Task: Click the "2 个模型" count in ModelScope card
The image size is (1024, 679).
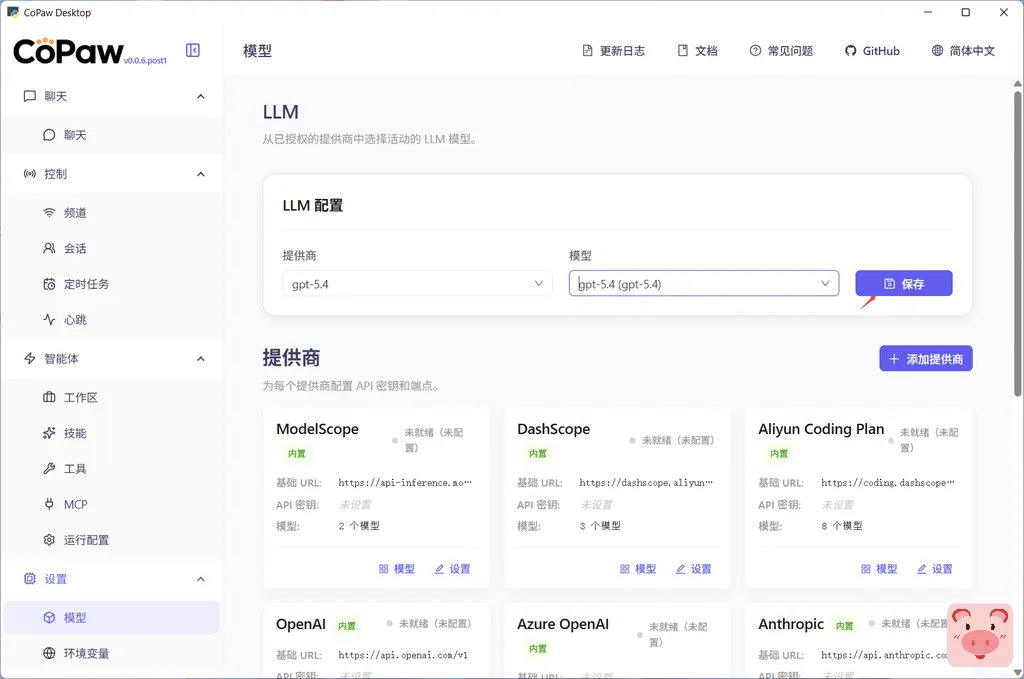Action: [359, 526]
